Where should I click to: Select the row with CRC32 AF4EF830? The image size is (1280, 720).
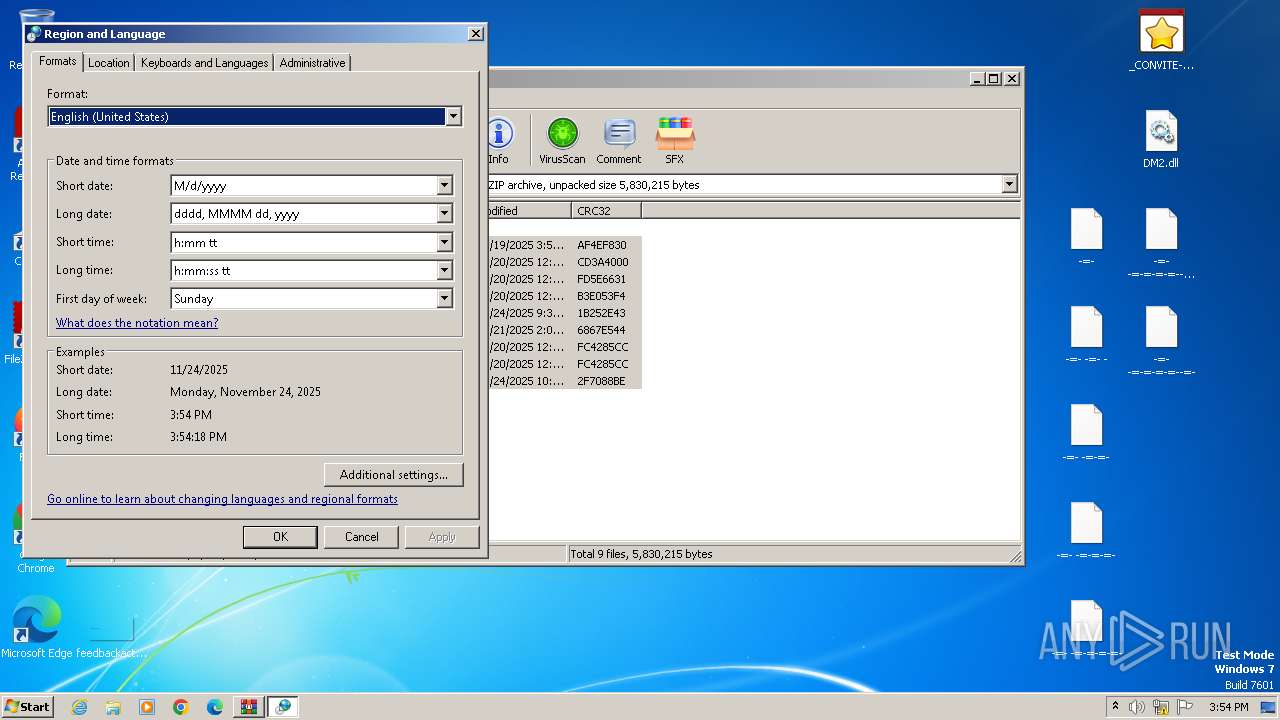(x=564, y=245)
